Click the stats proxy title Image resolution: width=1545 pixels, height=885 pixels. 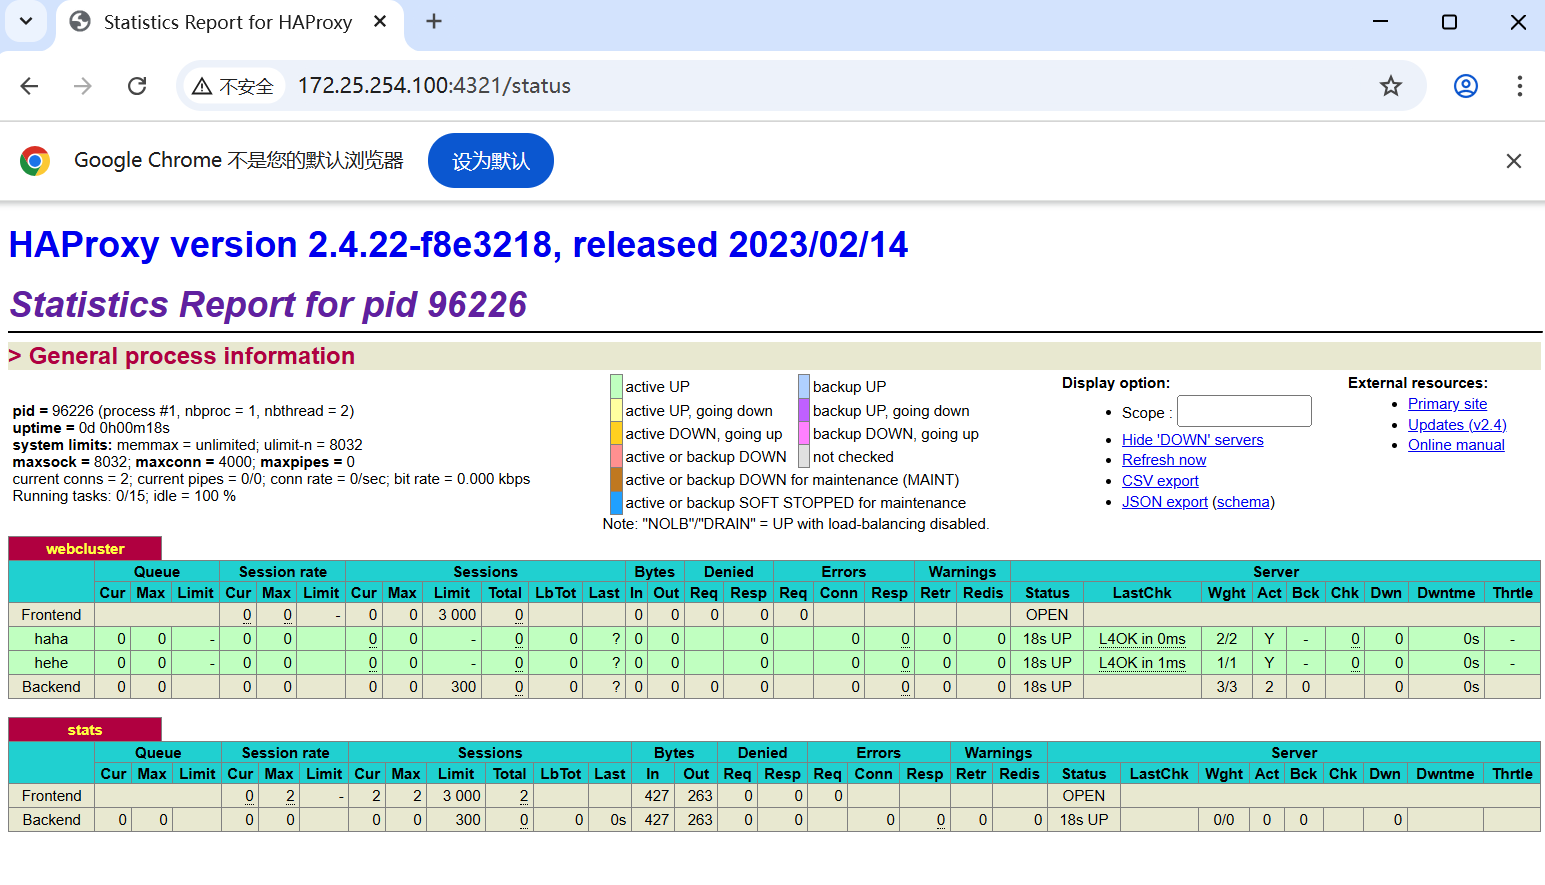coord(85,730)
